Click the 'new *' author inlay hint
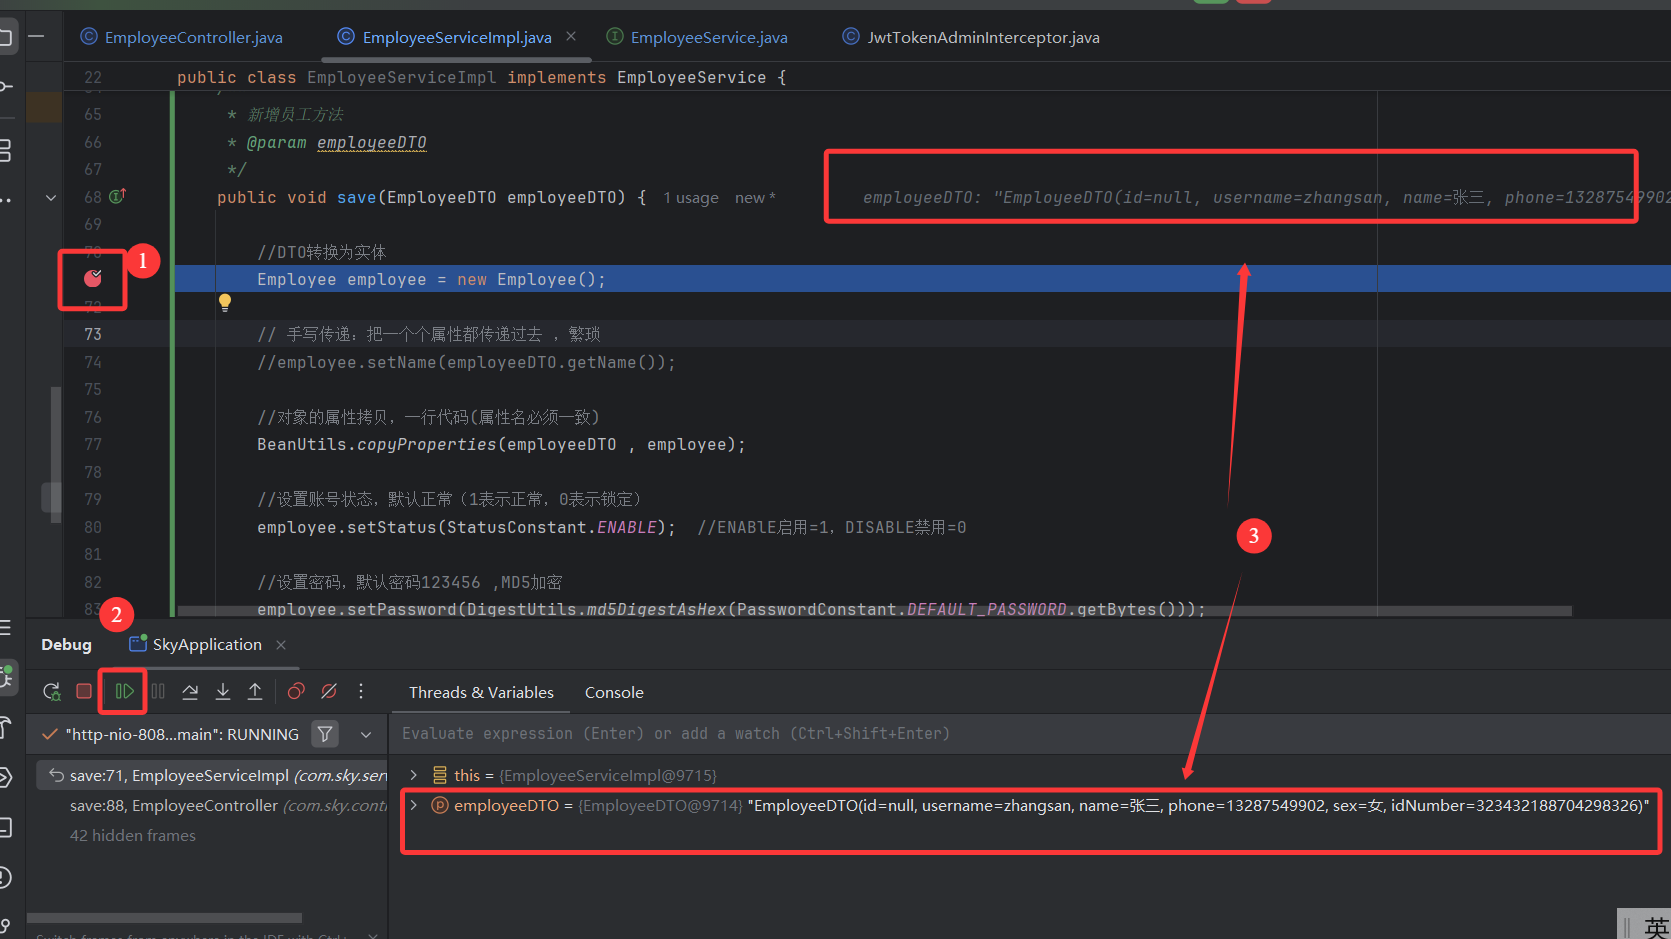 [x=756, y=198]
